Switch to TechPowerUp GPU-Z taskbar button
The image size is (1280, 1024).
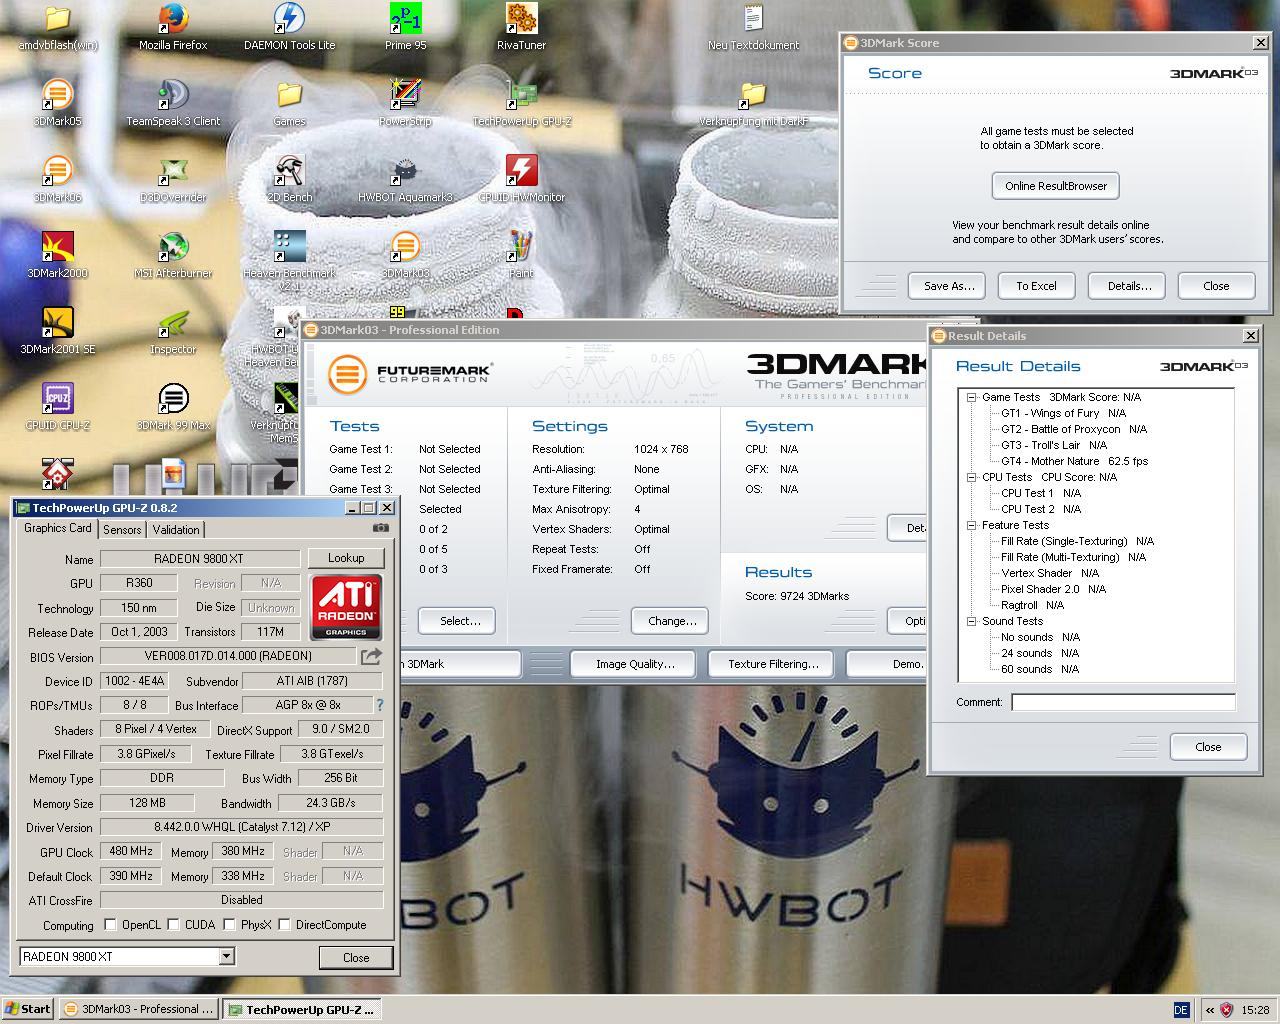(301, 1009)
